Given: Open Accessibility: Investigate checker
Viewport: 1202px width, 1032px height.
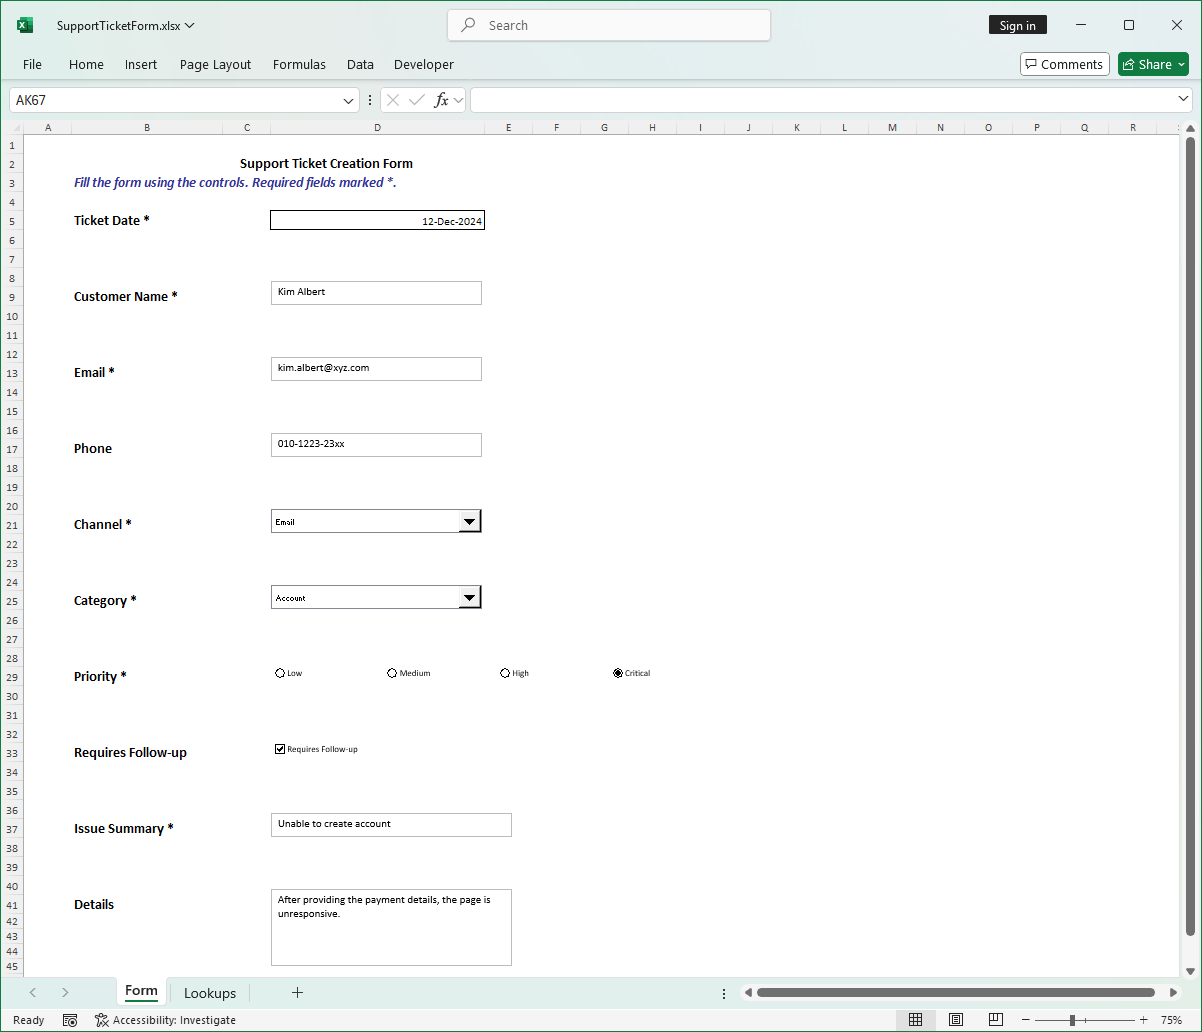Looking at the screenshot, I should click(166, 1019).
